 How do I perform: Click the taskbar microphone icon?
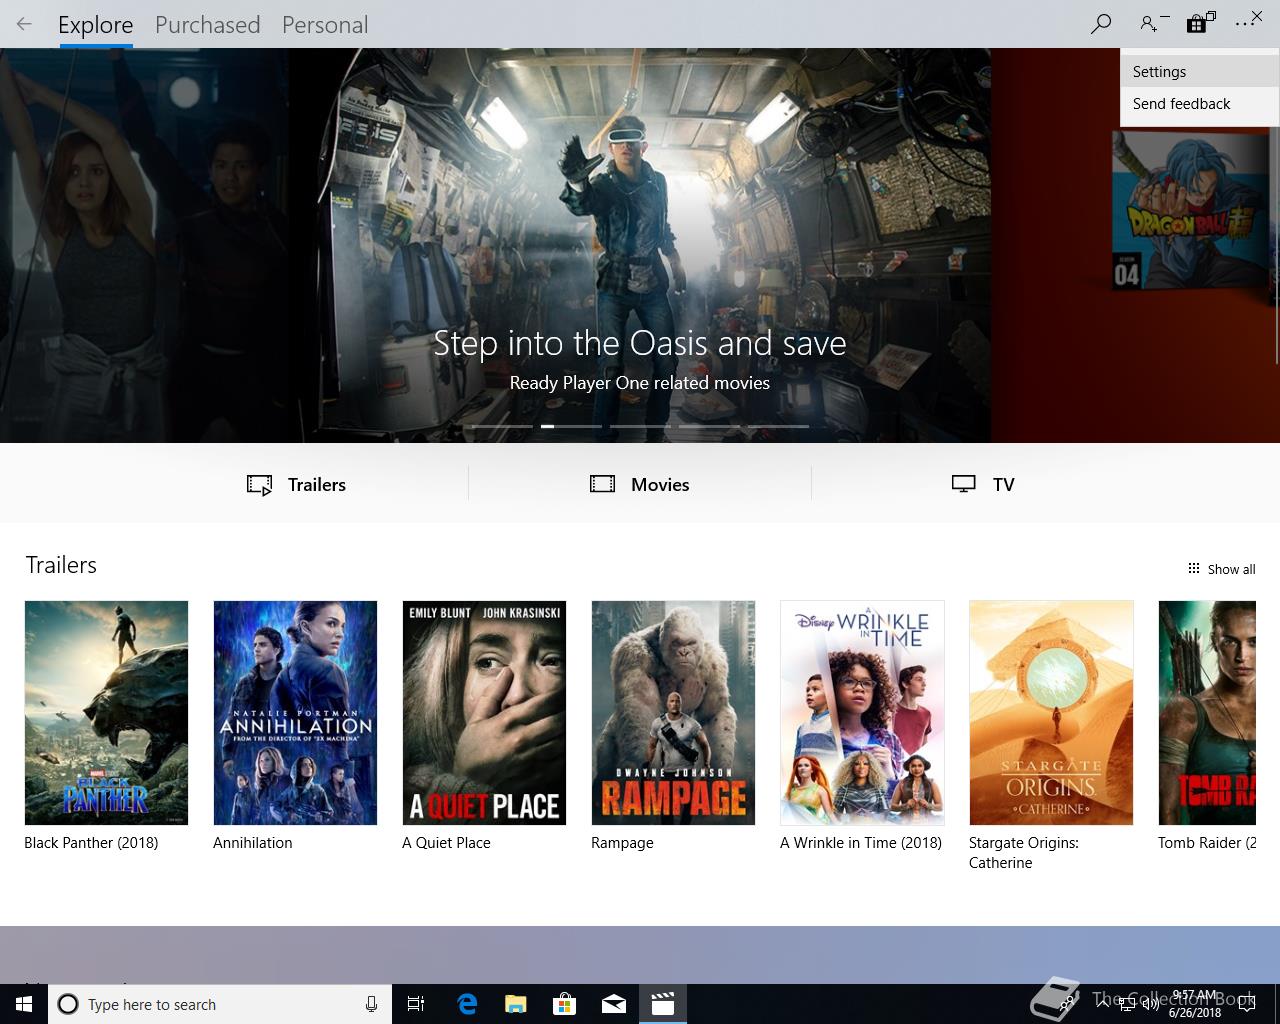click(371, 1004)
